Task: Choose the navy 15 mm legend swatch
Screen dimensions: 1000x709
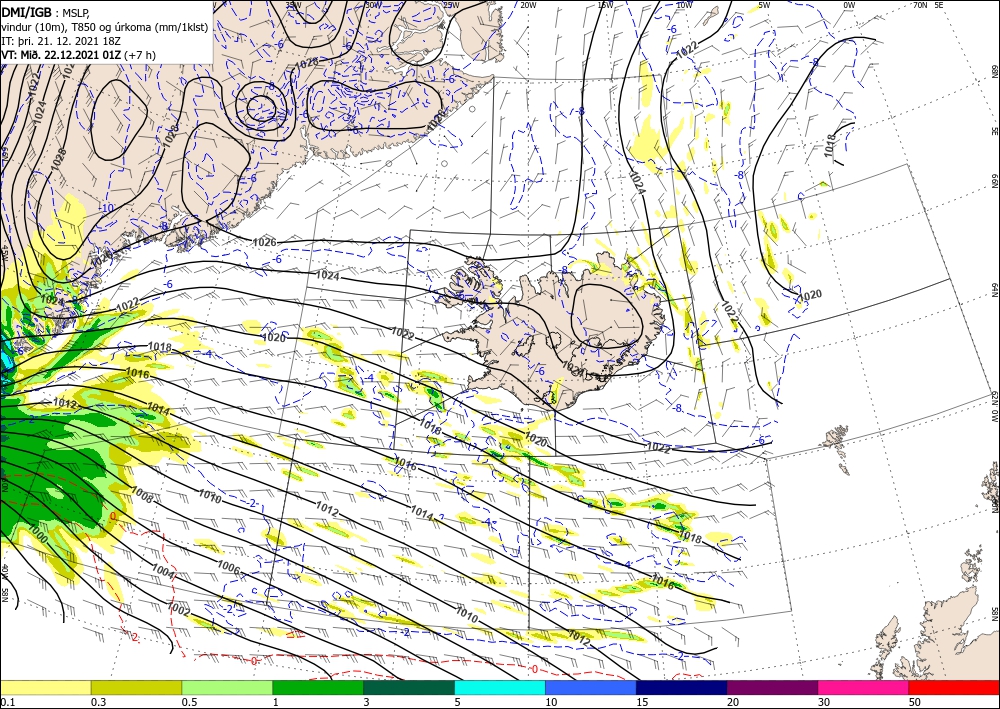Action: [x=682, y=687]
